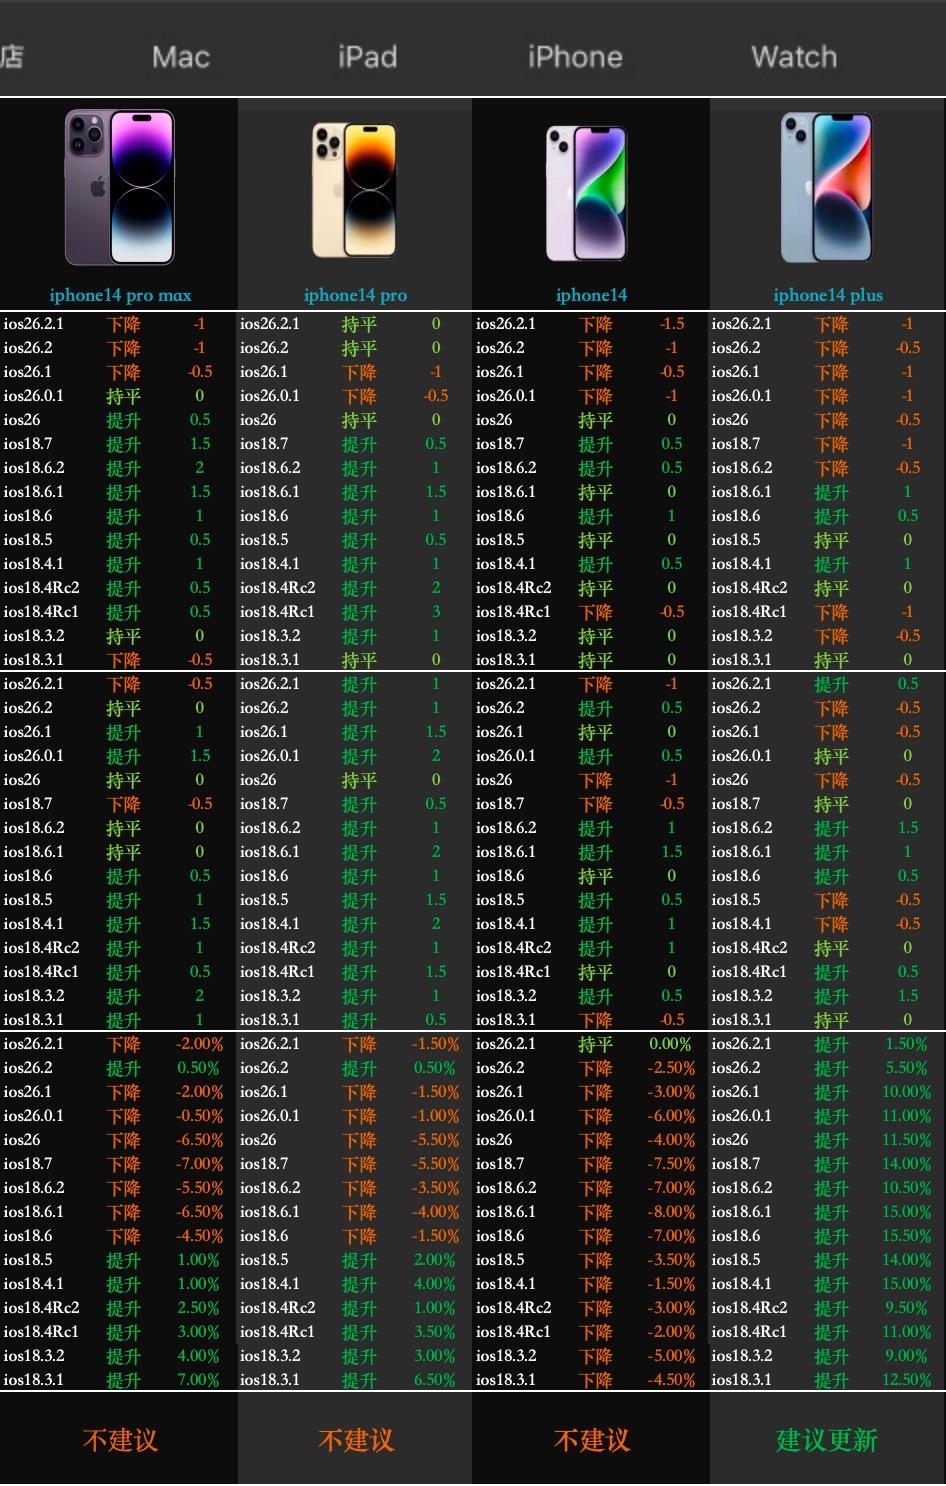Tap 不建议 under iphone14 pro max column
946x1486 pixels.
pos(120,1440)
